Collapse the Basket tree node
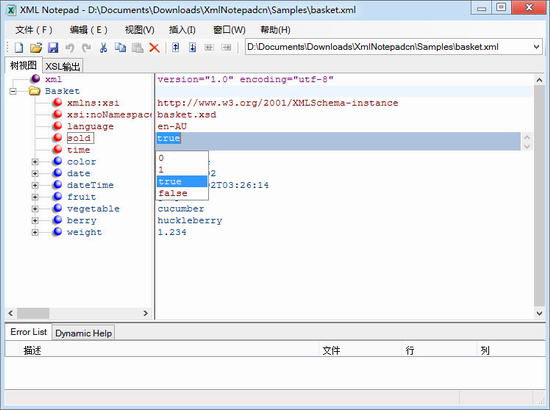Image resolution: width=550 pixels, height=410 pixels. [13, 92]
